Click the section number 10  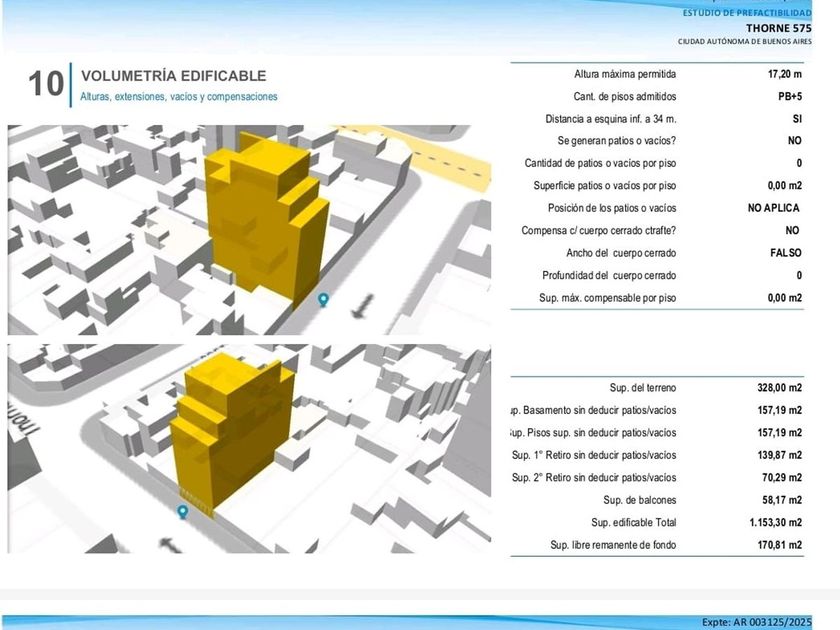(46, 84)
